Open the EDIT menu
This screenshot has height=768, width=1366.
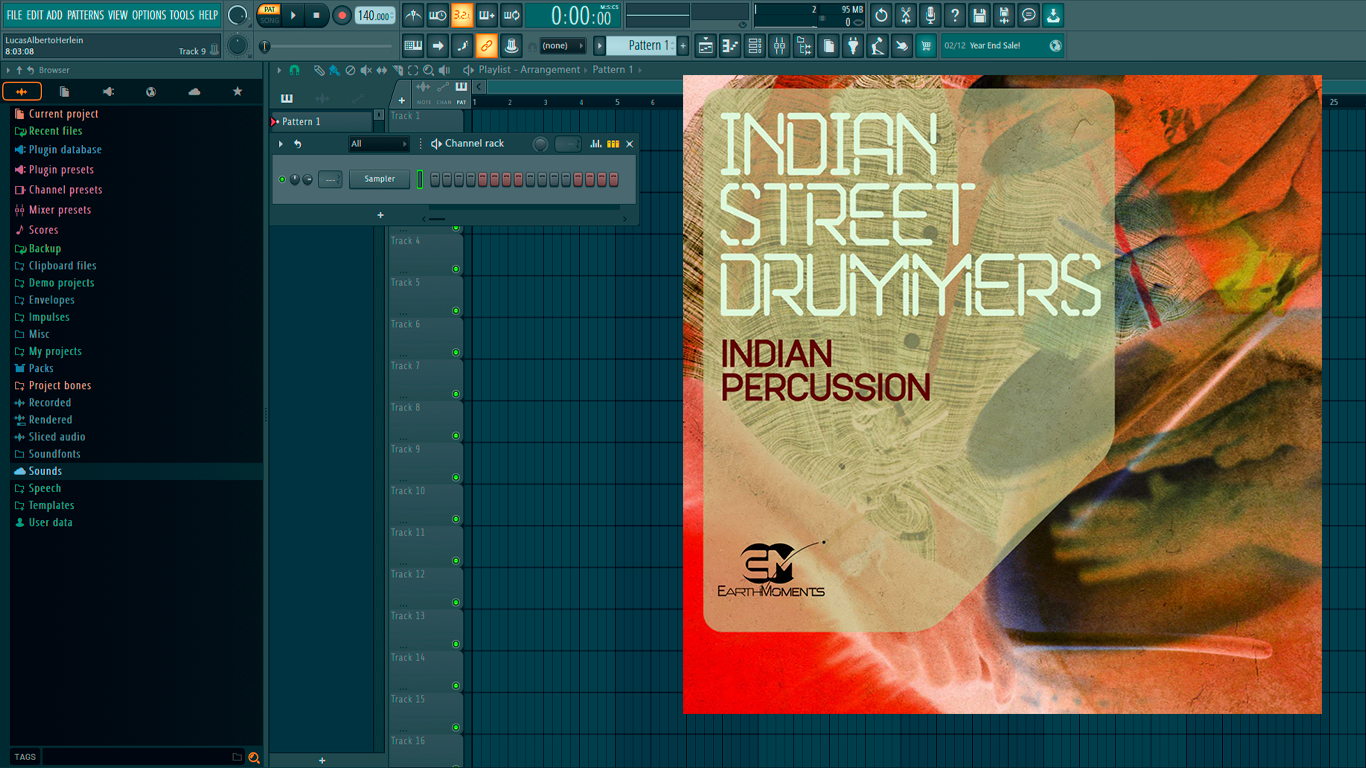[x=35, y=15]
